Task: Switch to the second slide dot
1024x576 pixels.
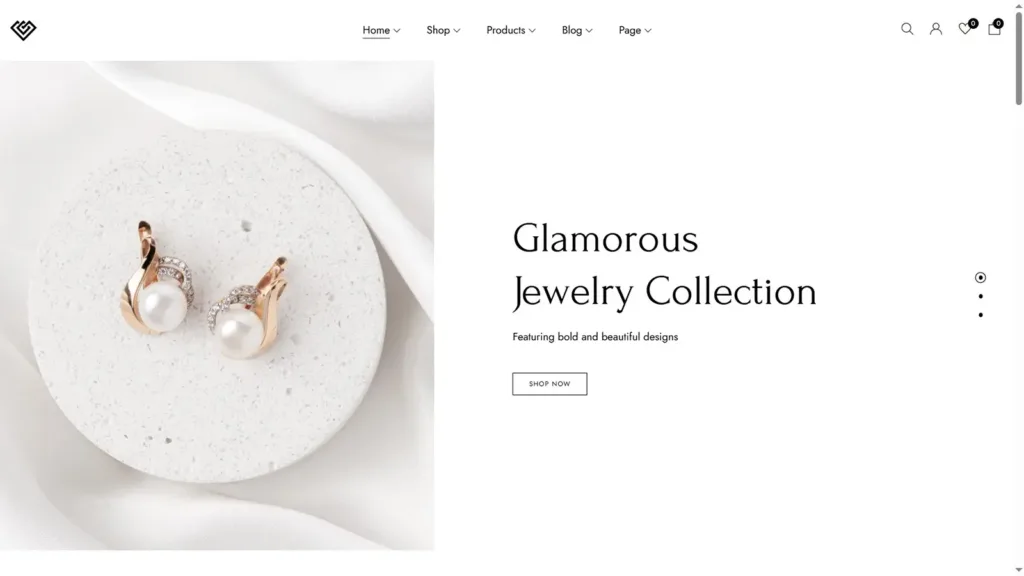Action: [980, 296]
